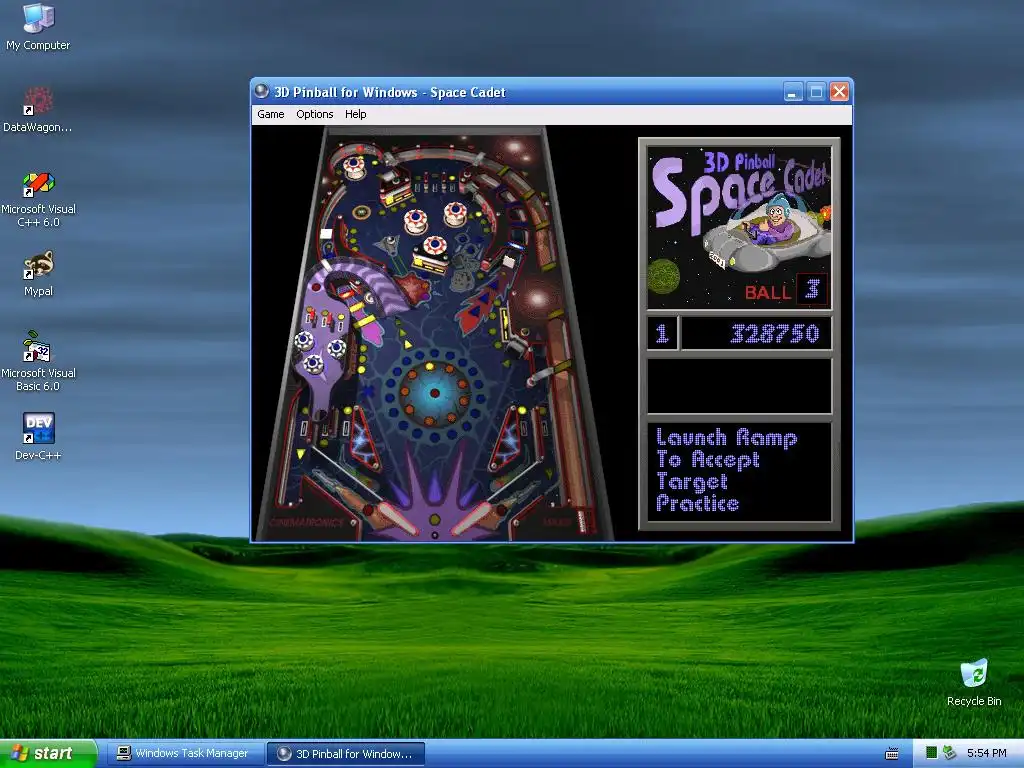The height and width of the screenshot is (768, 1024).
Task: Select the DataWagon desktop shortcut
Action: click(x=37, y=110)
